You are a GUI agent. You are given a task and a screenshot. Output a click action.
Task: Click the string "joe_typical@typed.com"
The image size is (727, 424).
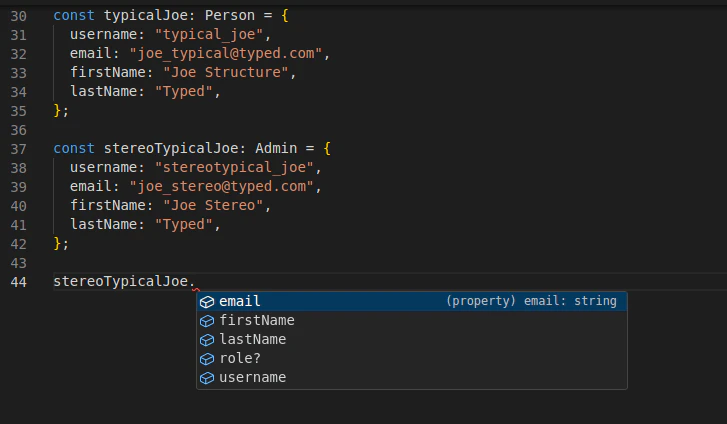pos(226,54)
